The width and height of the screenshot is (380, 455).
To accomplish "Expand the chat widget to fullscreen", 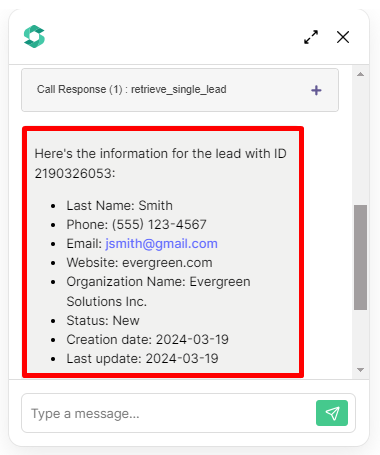I will pos(311,37).
